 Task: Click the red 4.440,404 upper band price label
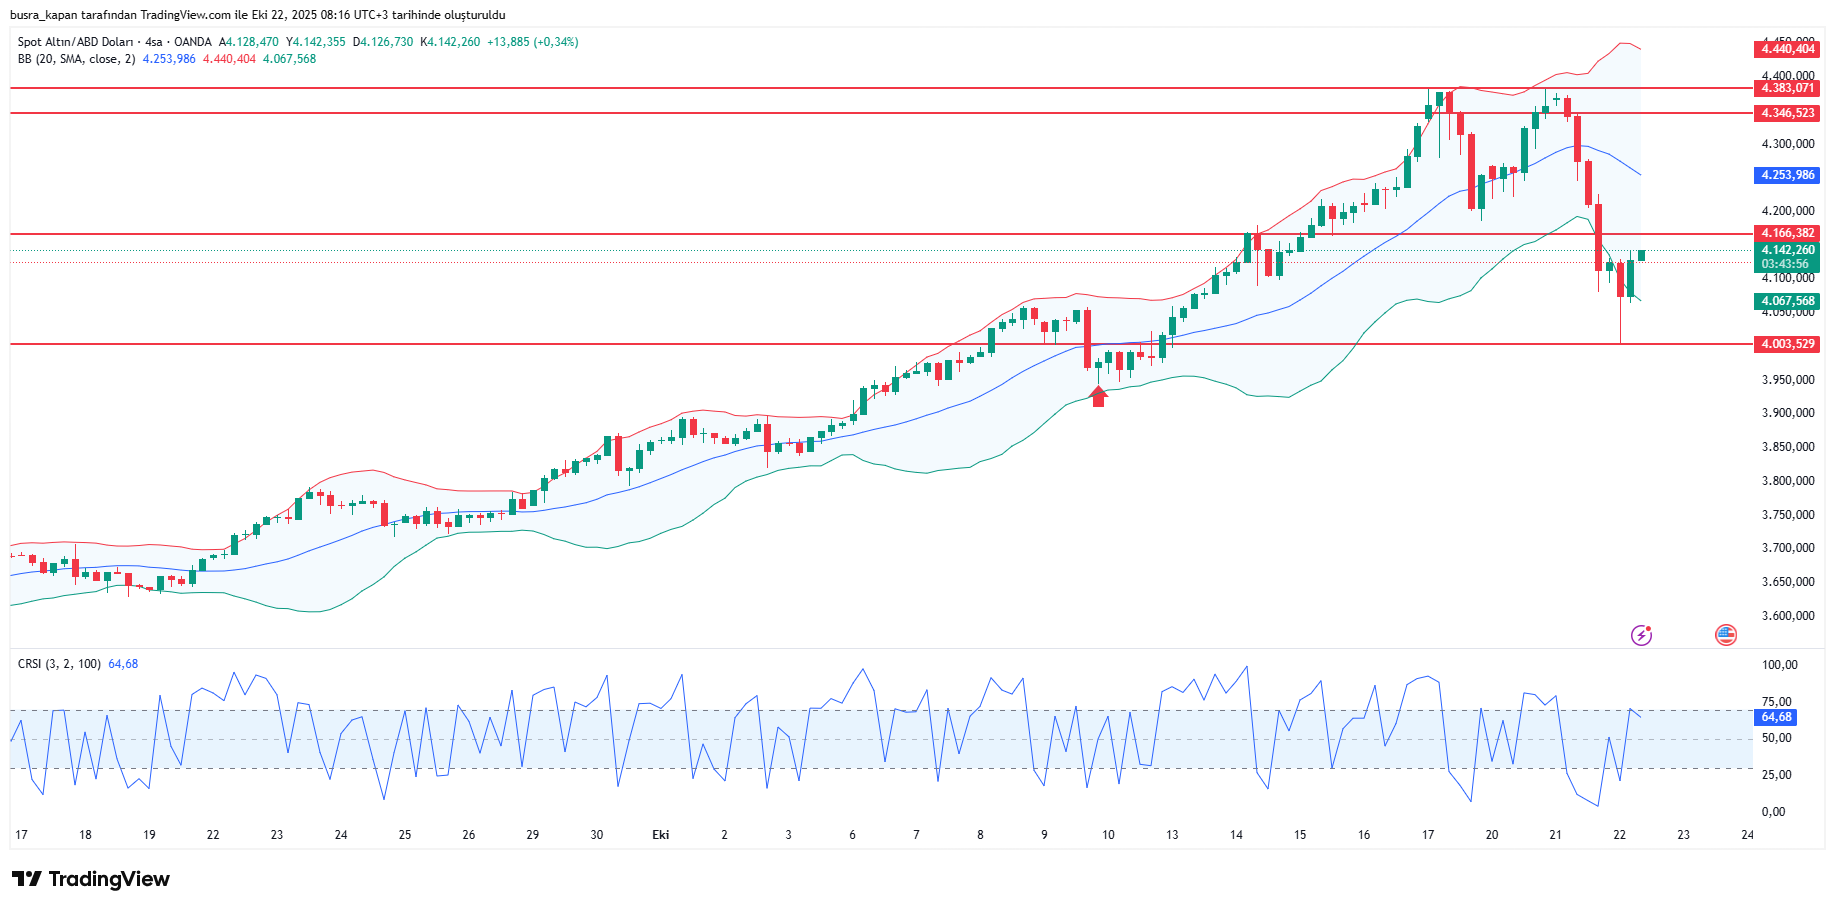pyautogui.click(x=1787, y=49)
